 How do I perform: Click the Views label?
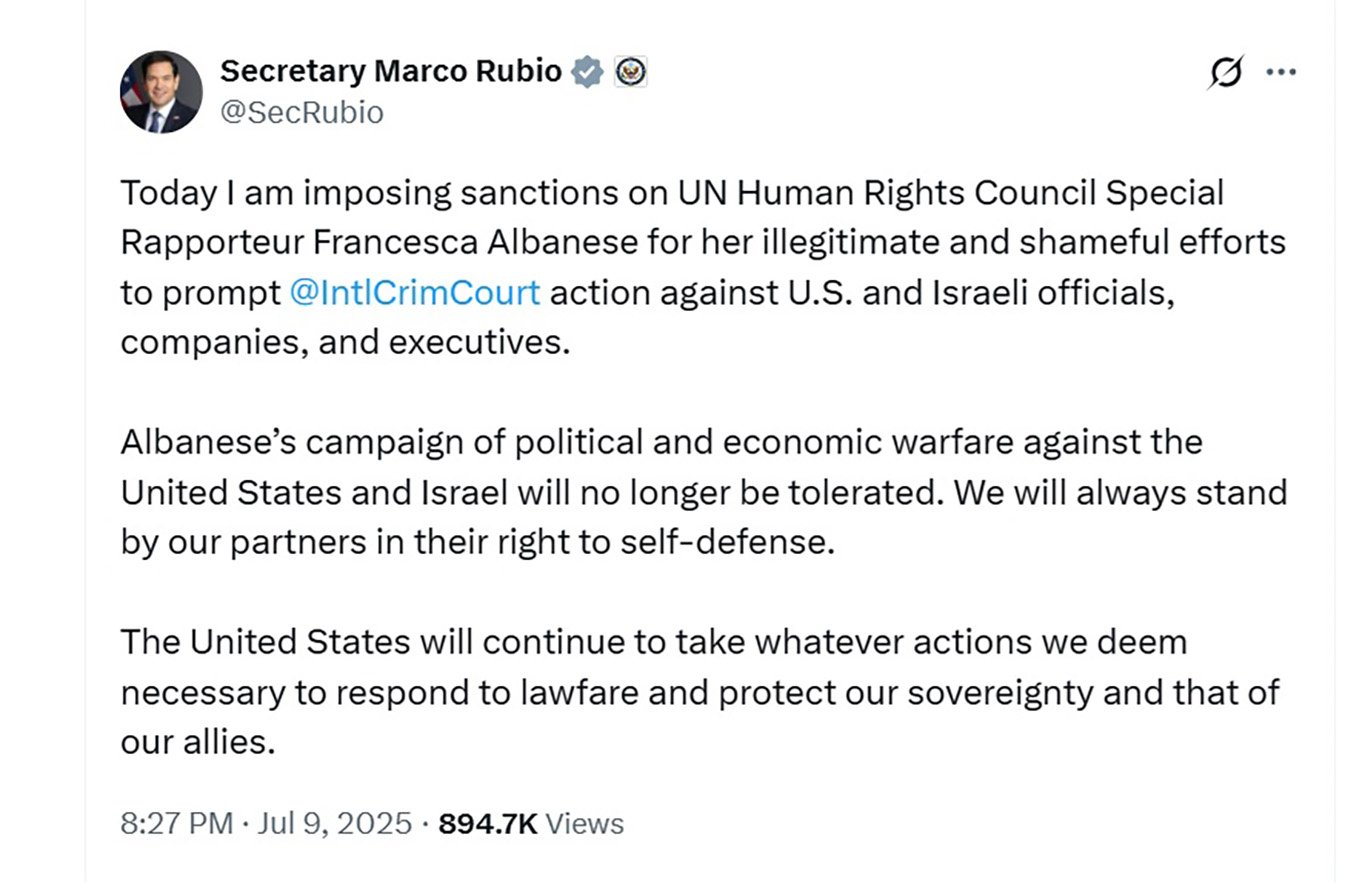tap(585, 823)
